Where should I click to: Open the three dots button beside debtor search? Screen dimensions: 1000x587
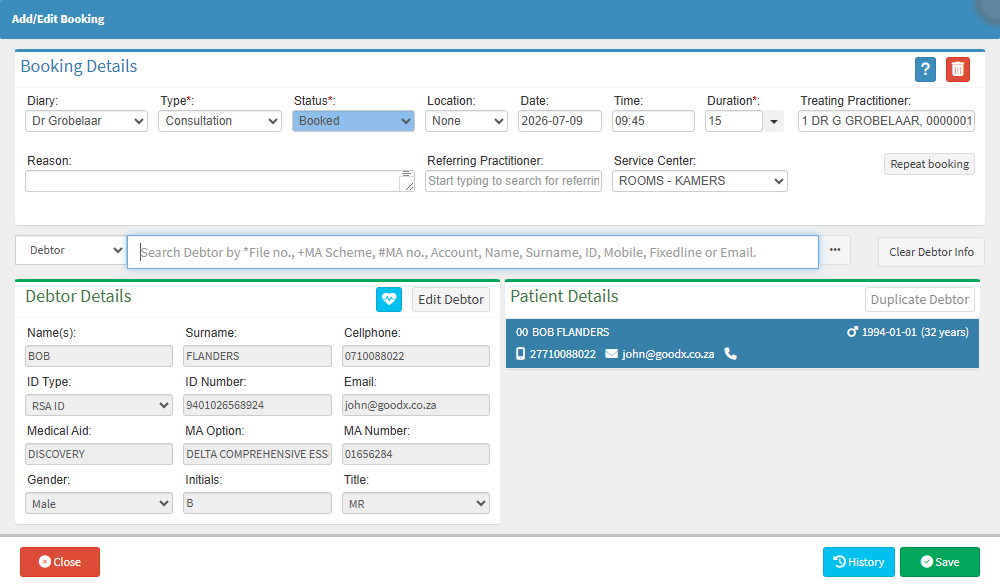[x=835, y=251]
